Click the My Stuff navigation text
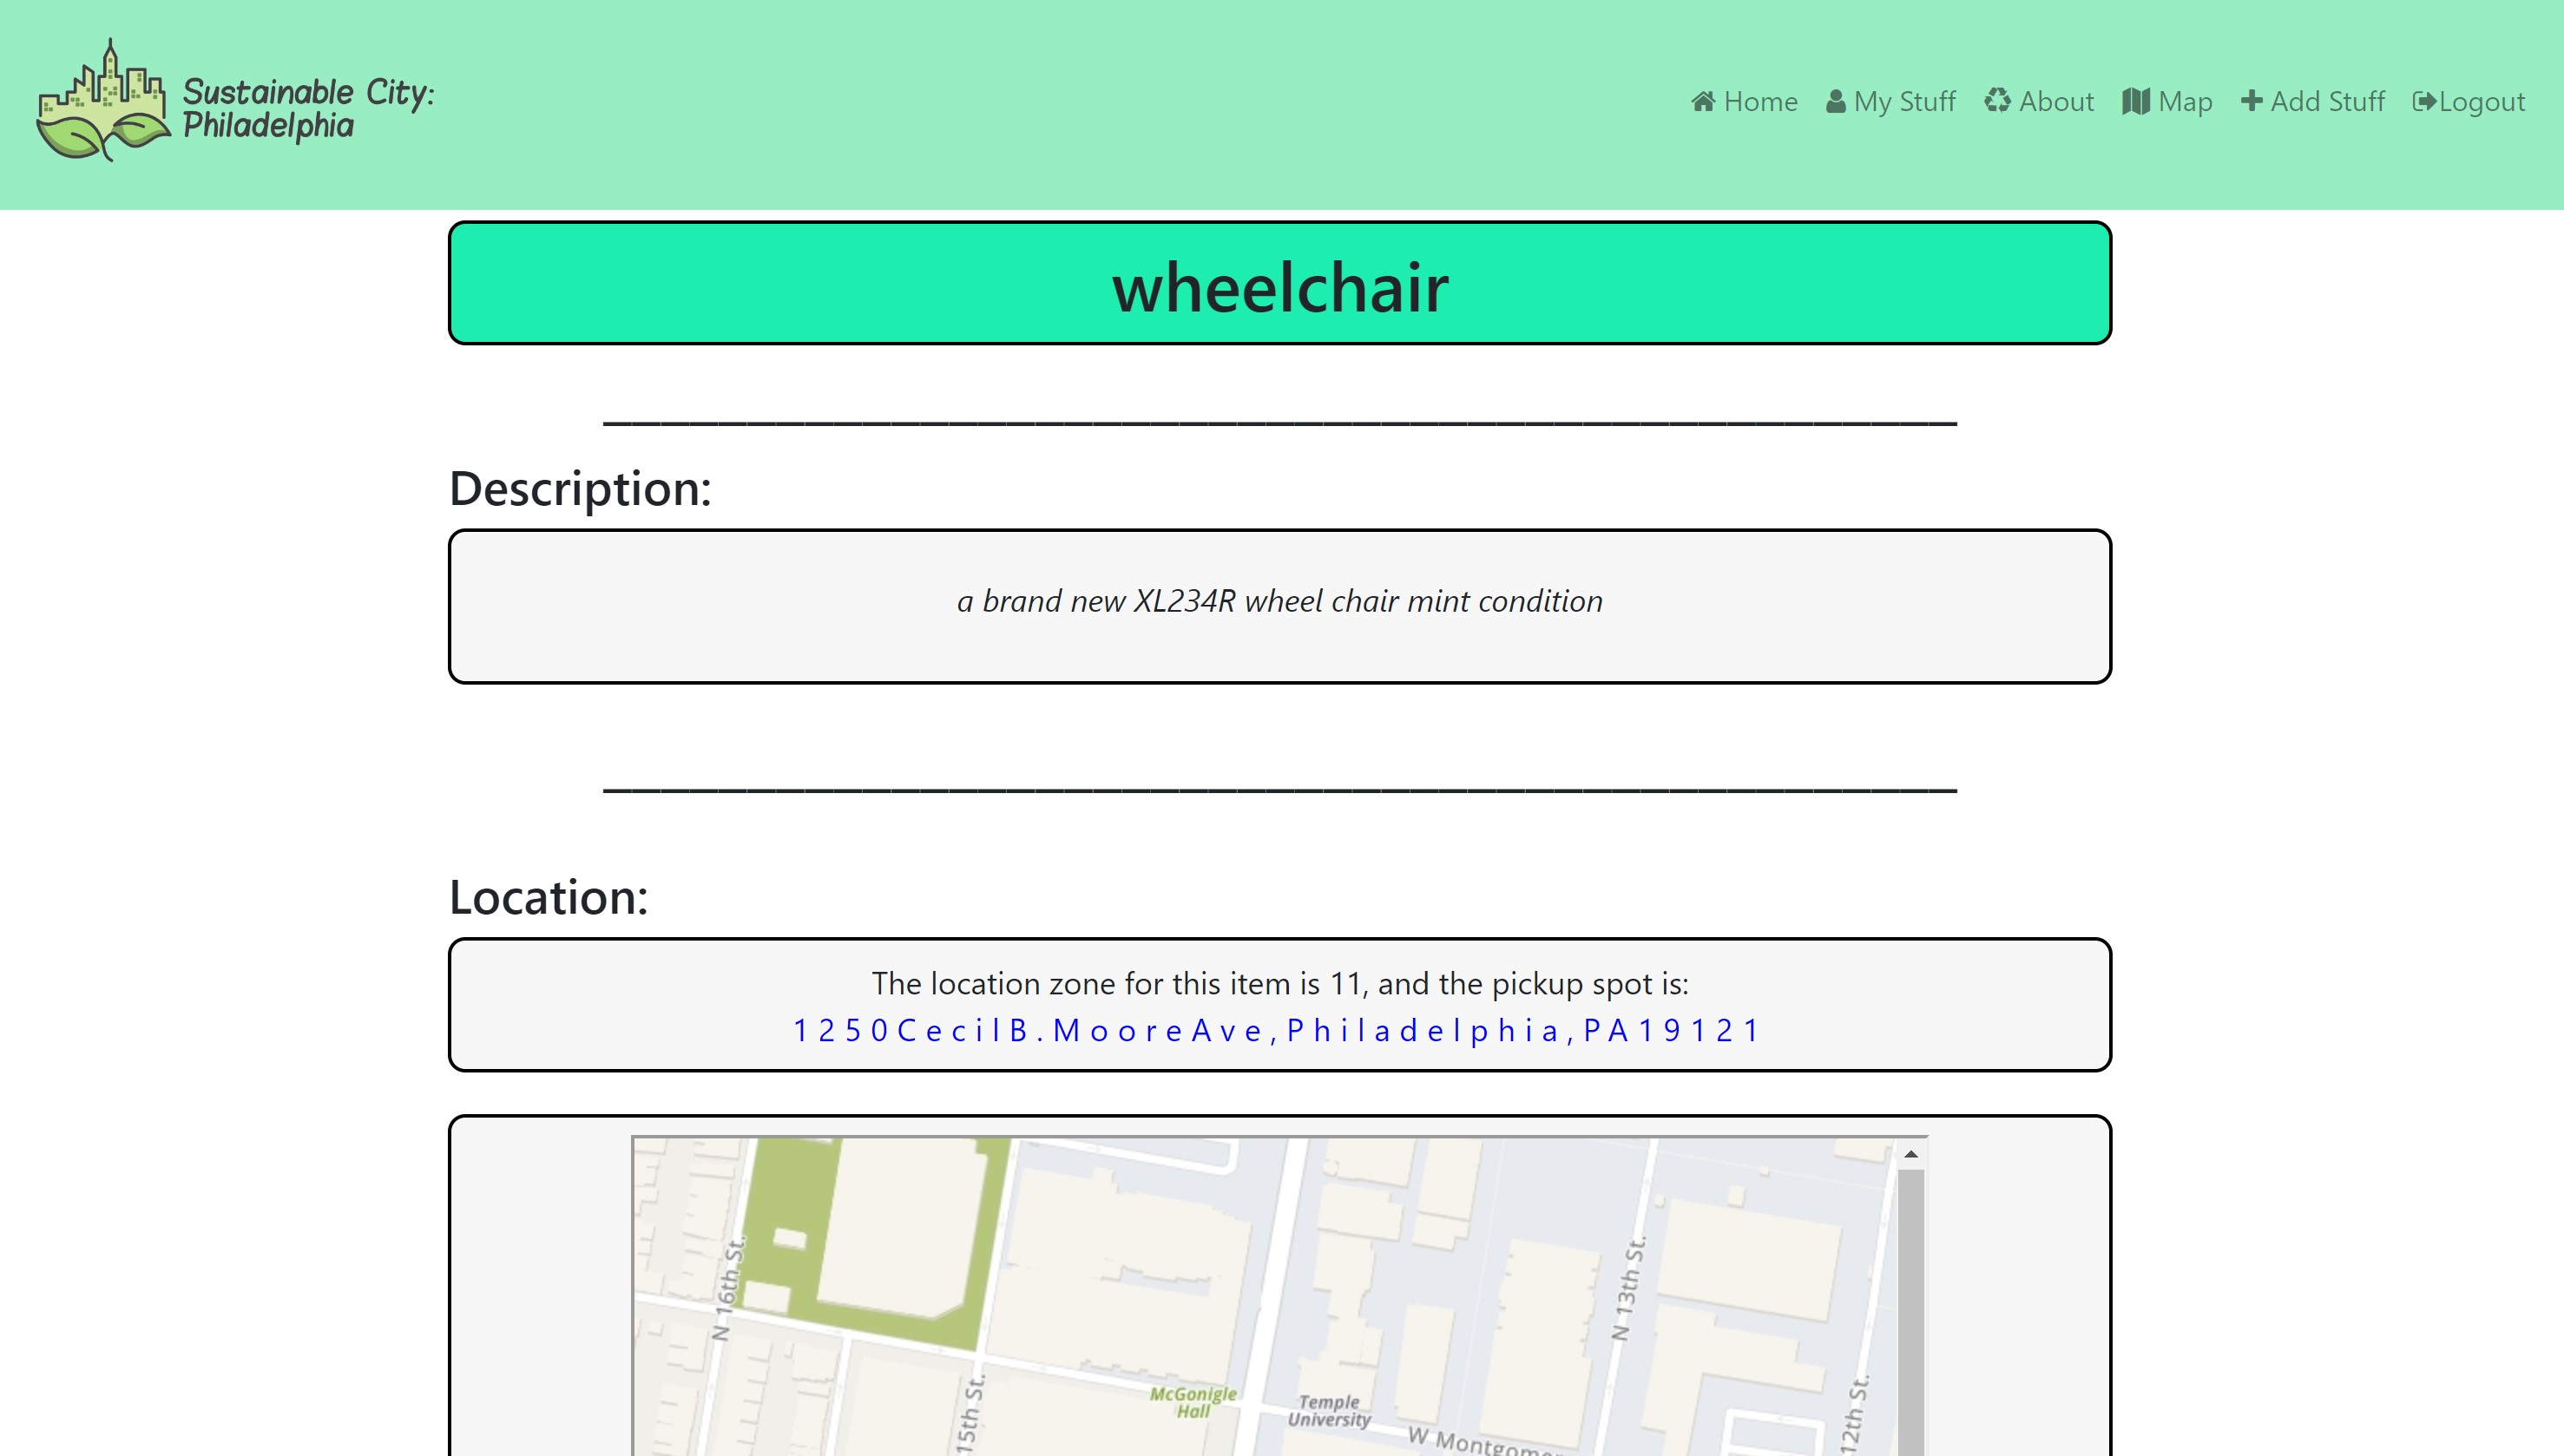Viewport: 2564px width, 1456px height. pyautogui.click(x=1905, y=101)
